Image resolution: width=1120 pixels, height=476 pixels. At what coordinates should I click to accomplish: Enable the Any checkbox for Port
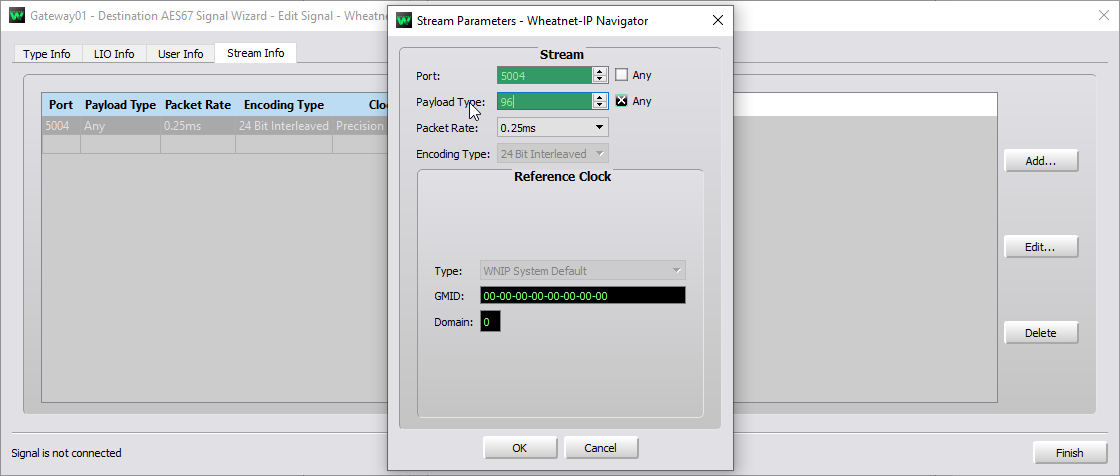point(621,75)
